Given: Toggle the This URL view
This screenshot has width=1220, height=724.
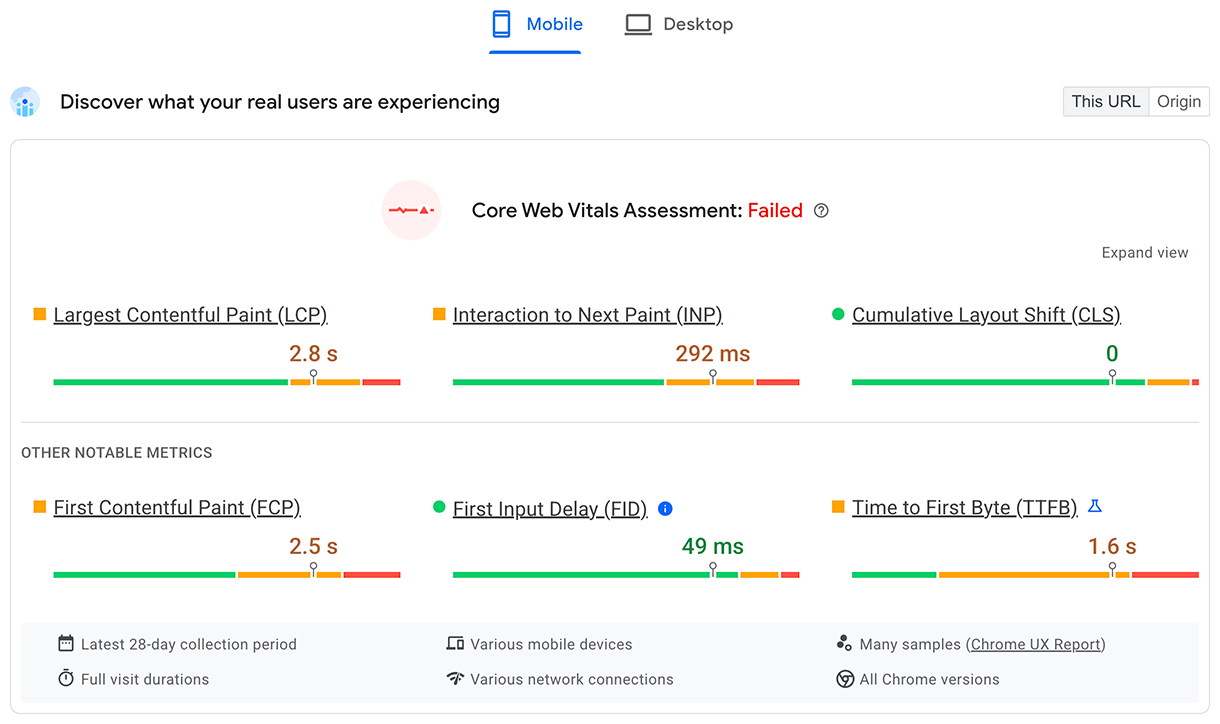Looking at the screenshot, I should point(1105,101).
